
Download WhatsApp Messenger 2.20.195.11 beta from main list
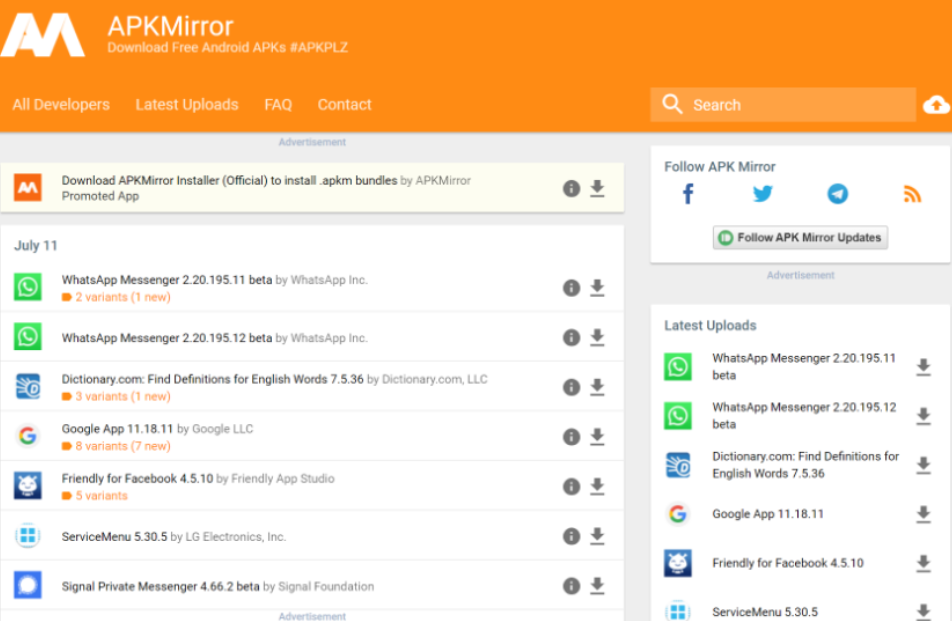click(x=597, y=288)
